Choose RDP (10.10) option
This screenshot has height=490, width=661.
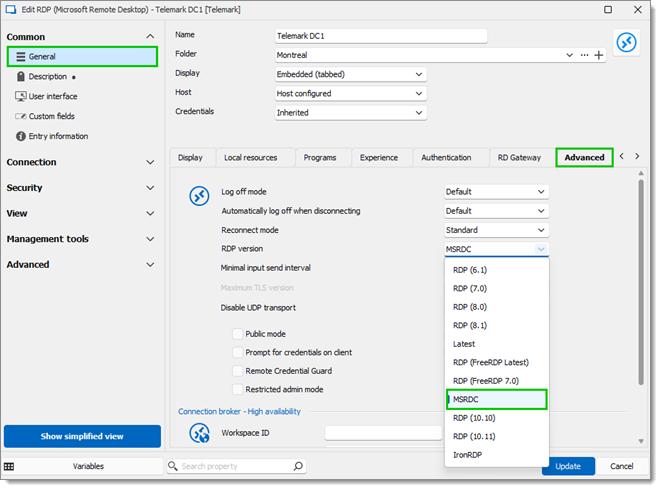pyautogui.click(x=497, y=418)
